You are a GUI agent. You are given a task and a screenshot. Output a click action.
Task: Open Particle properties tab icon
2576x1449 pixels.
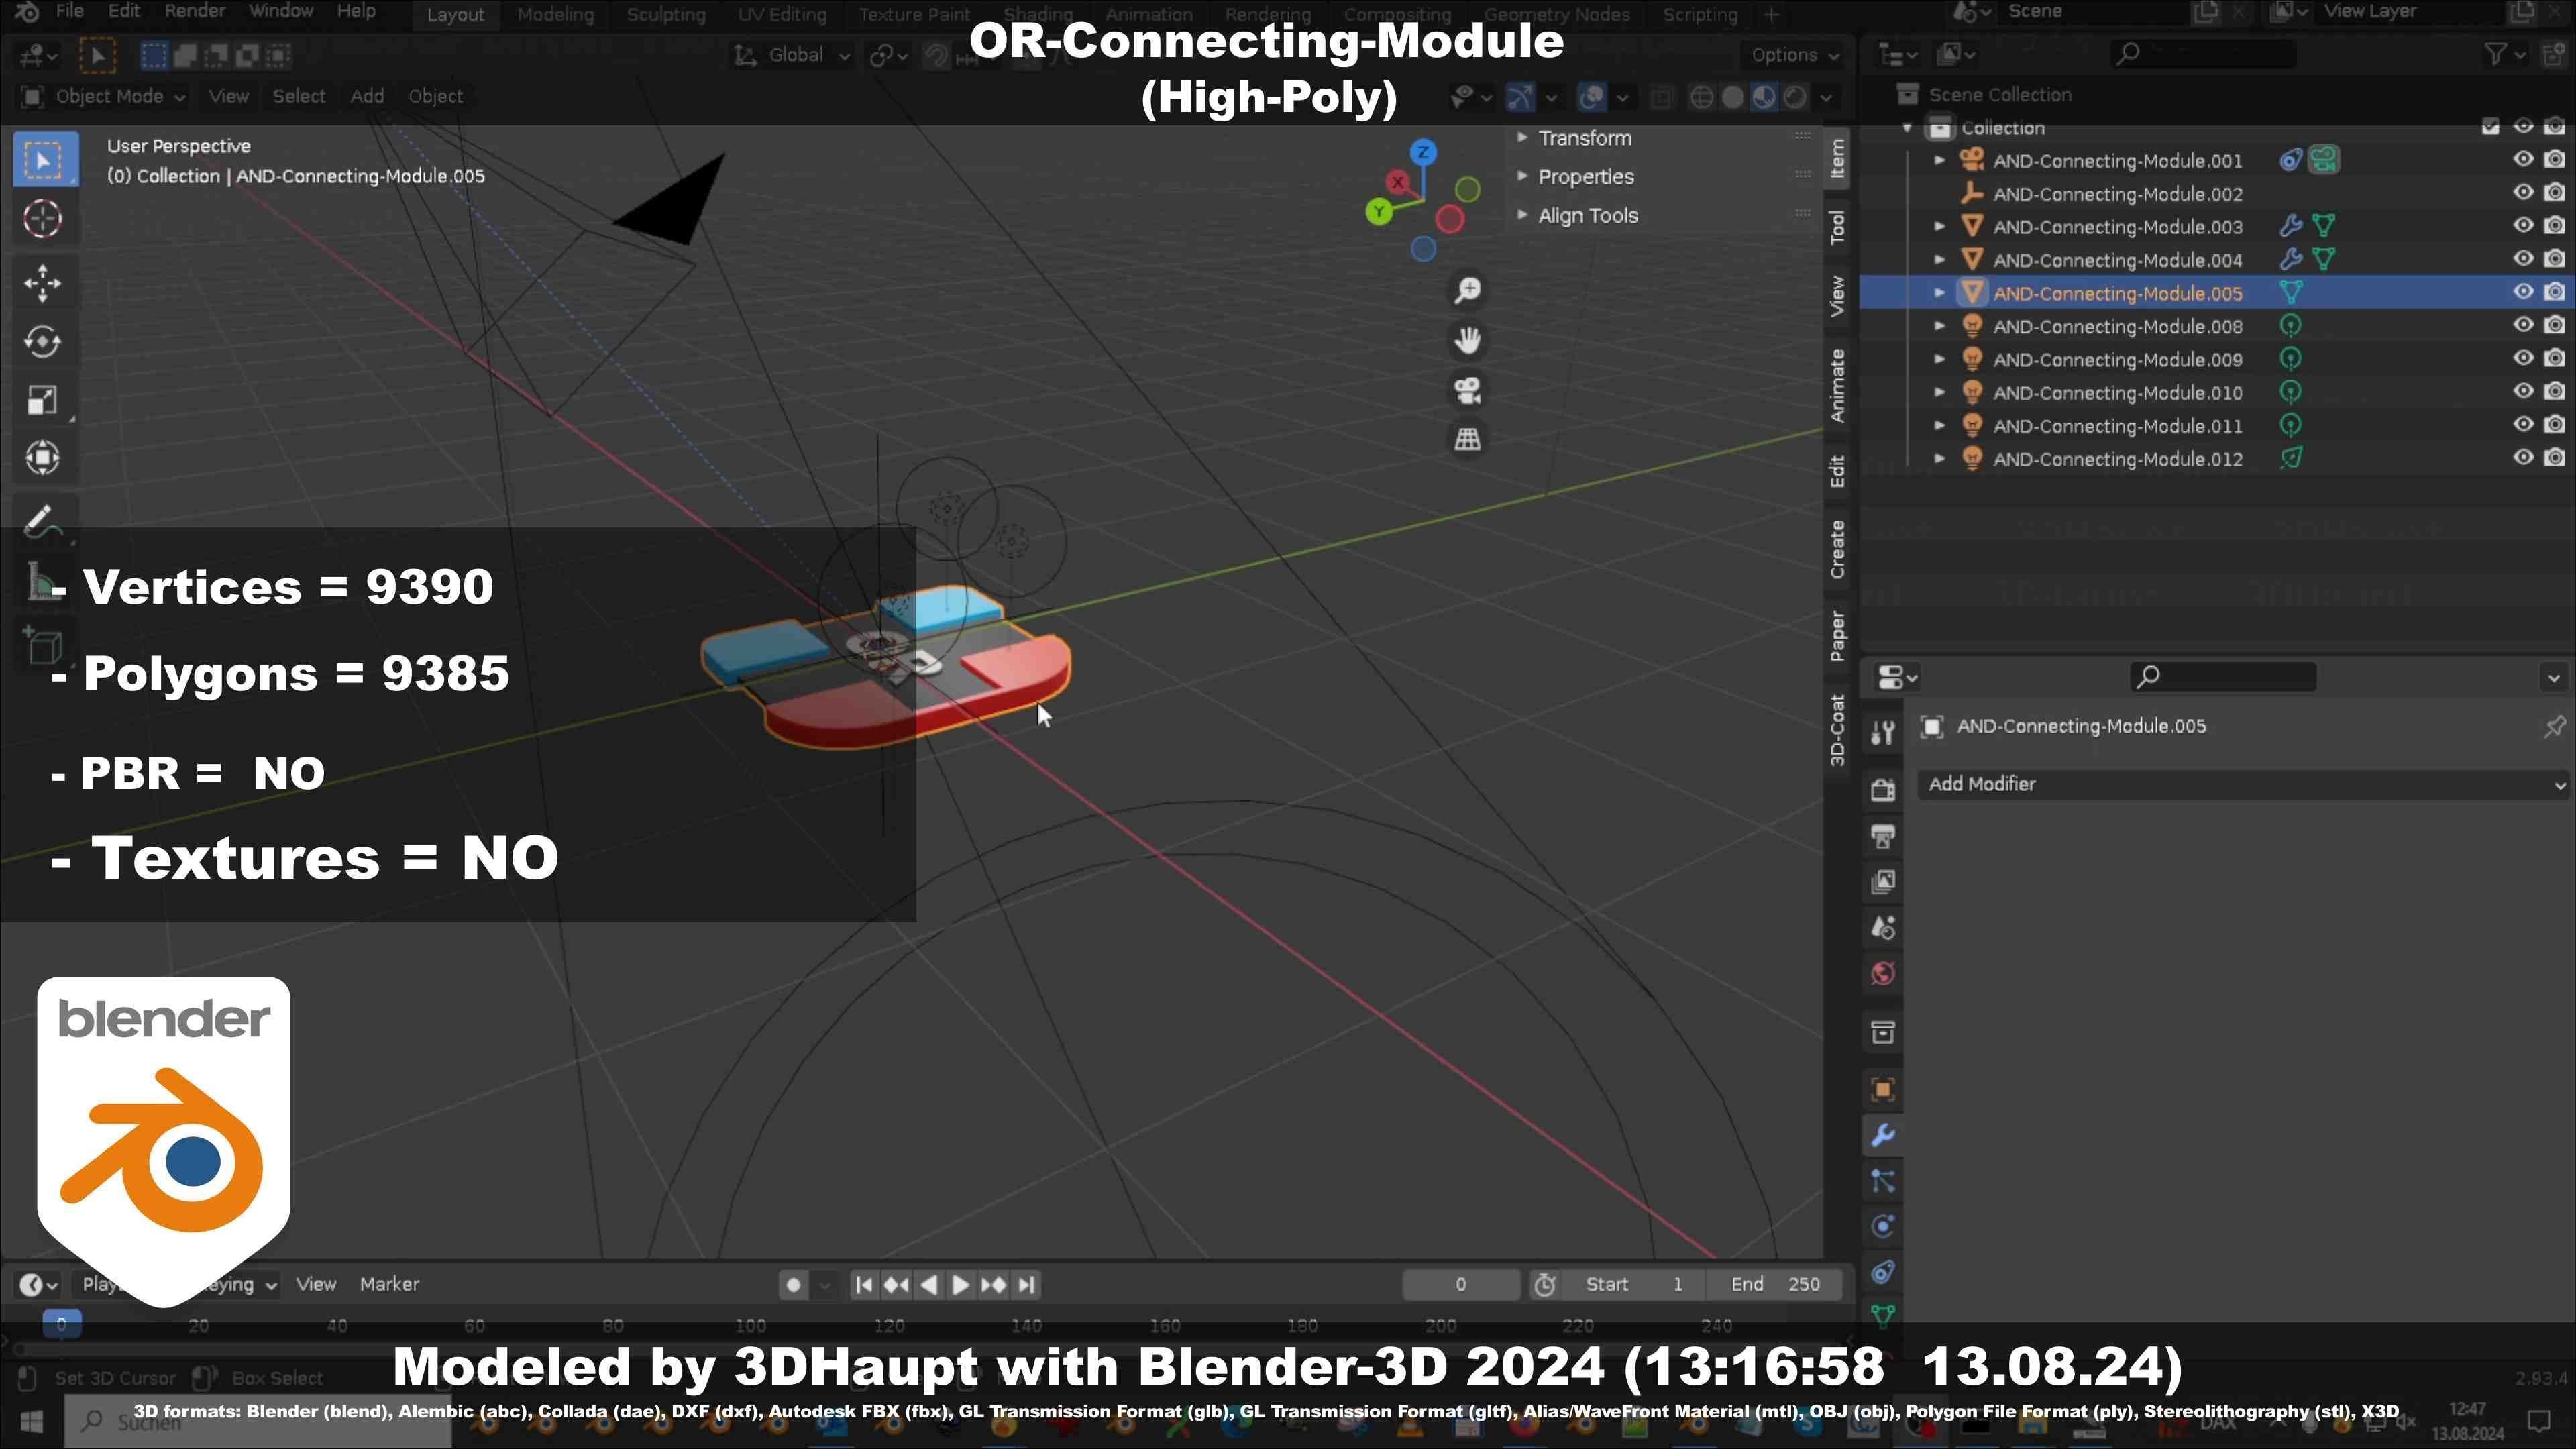[x=1883, y=1182]
